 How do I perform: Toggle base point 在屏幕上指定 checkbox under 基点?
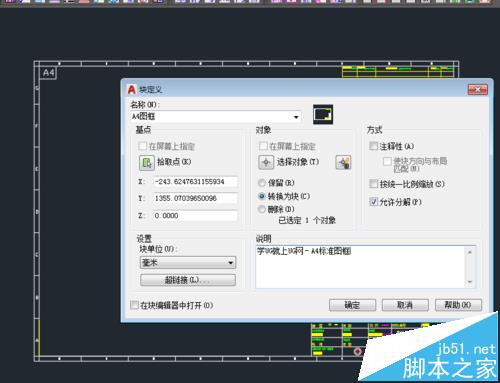point(142,146)
